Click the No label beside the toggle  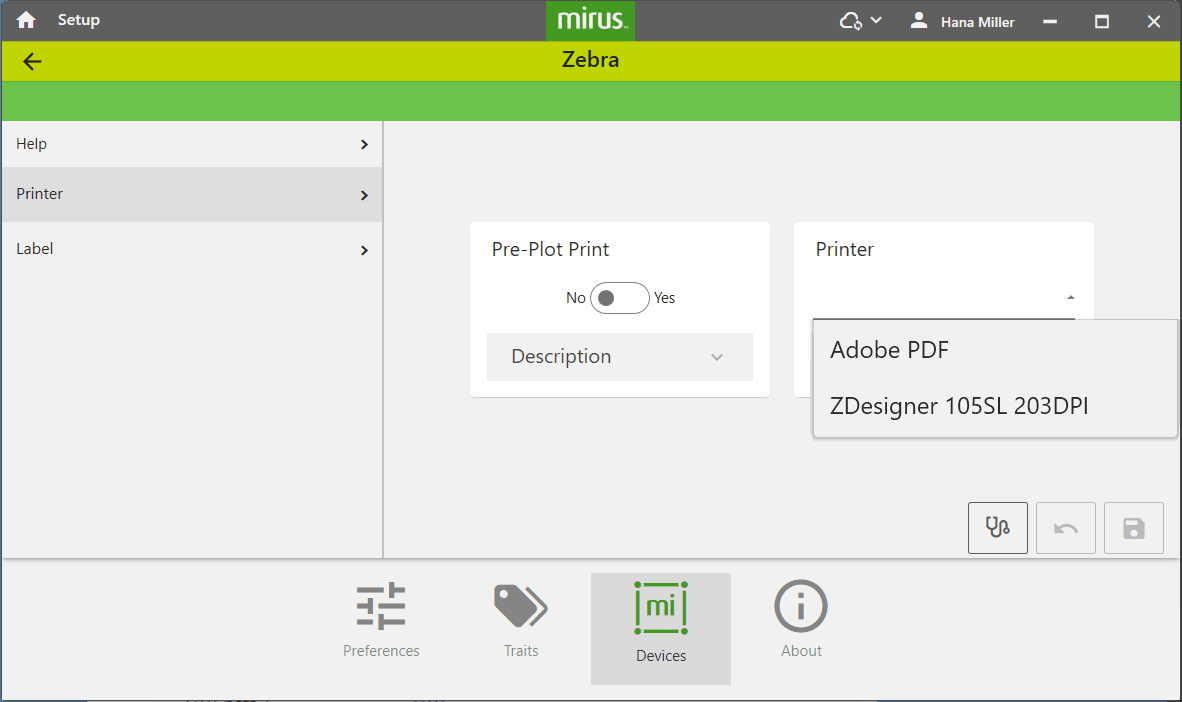(x=575, y=298)
